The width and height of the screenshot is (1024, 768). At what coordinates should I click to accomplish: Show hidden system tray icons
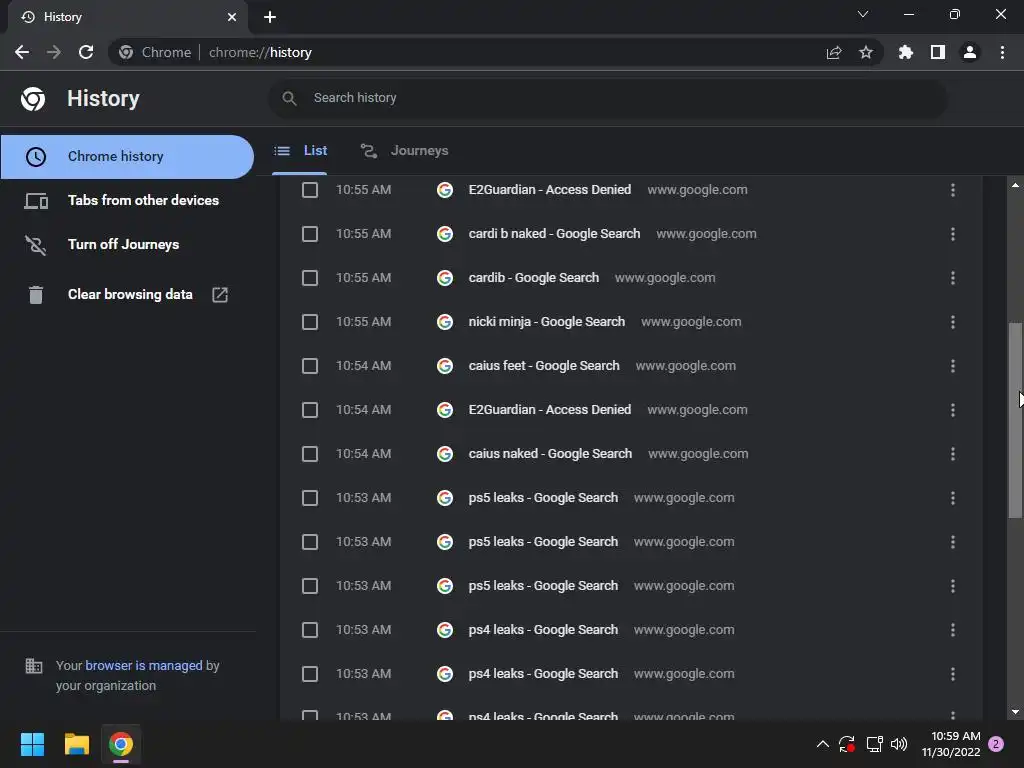coord(823,744)
